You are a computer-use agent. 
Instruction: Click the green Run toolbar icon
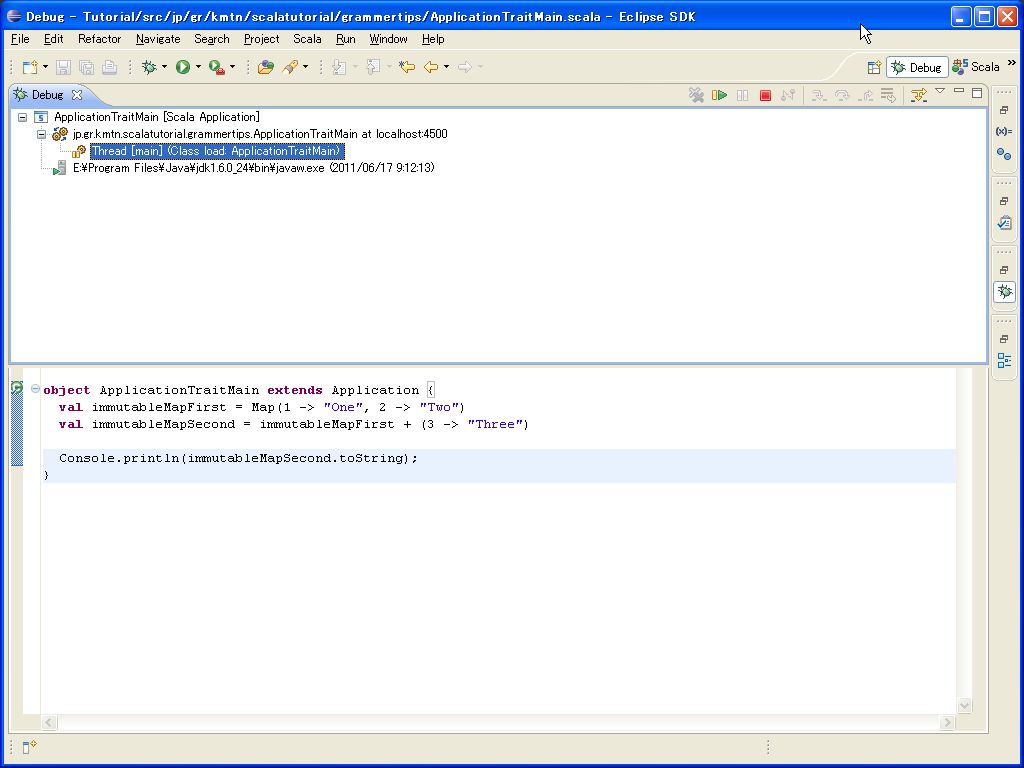coord(183,67)
